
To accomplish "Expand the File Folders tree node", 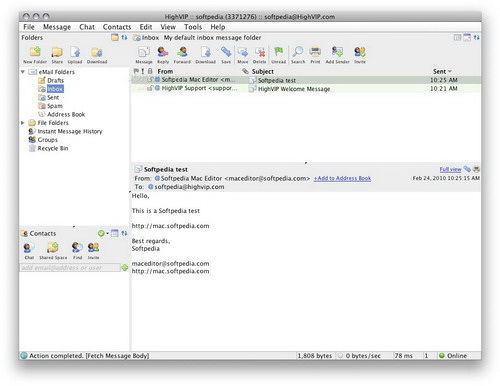I will [23, 123].
